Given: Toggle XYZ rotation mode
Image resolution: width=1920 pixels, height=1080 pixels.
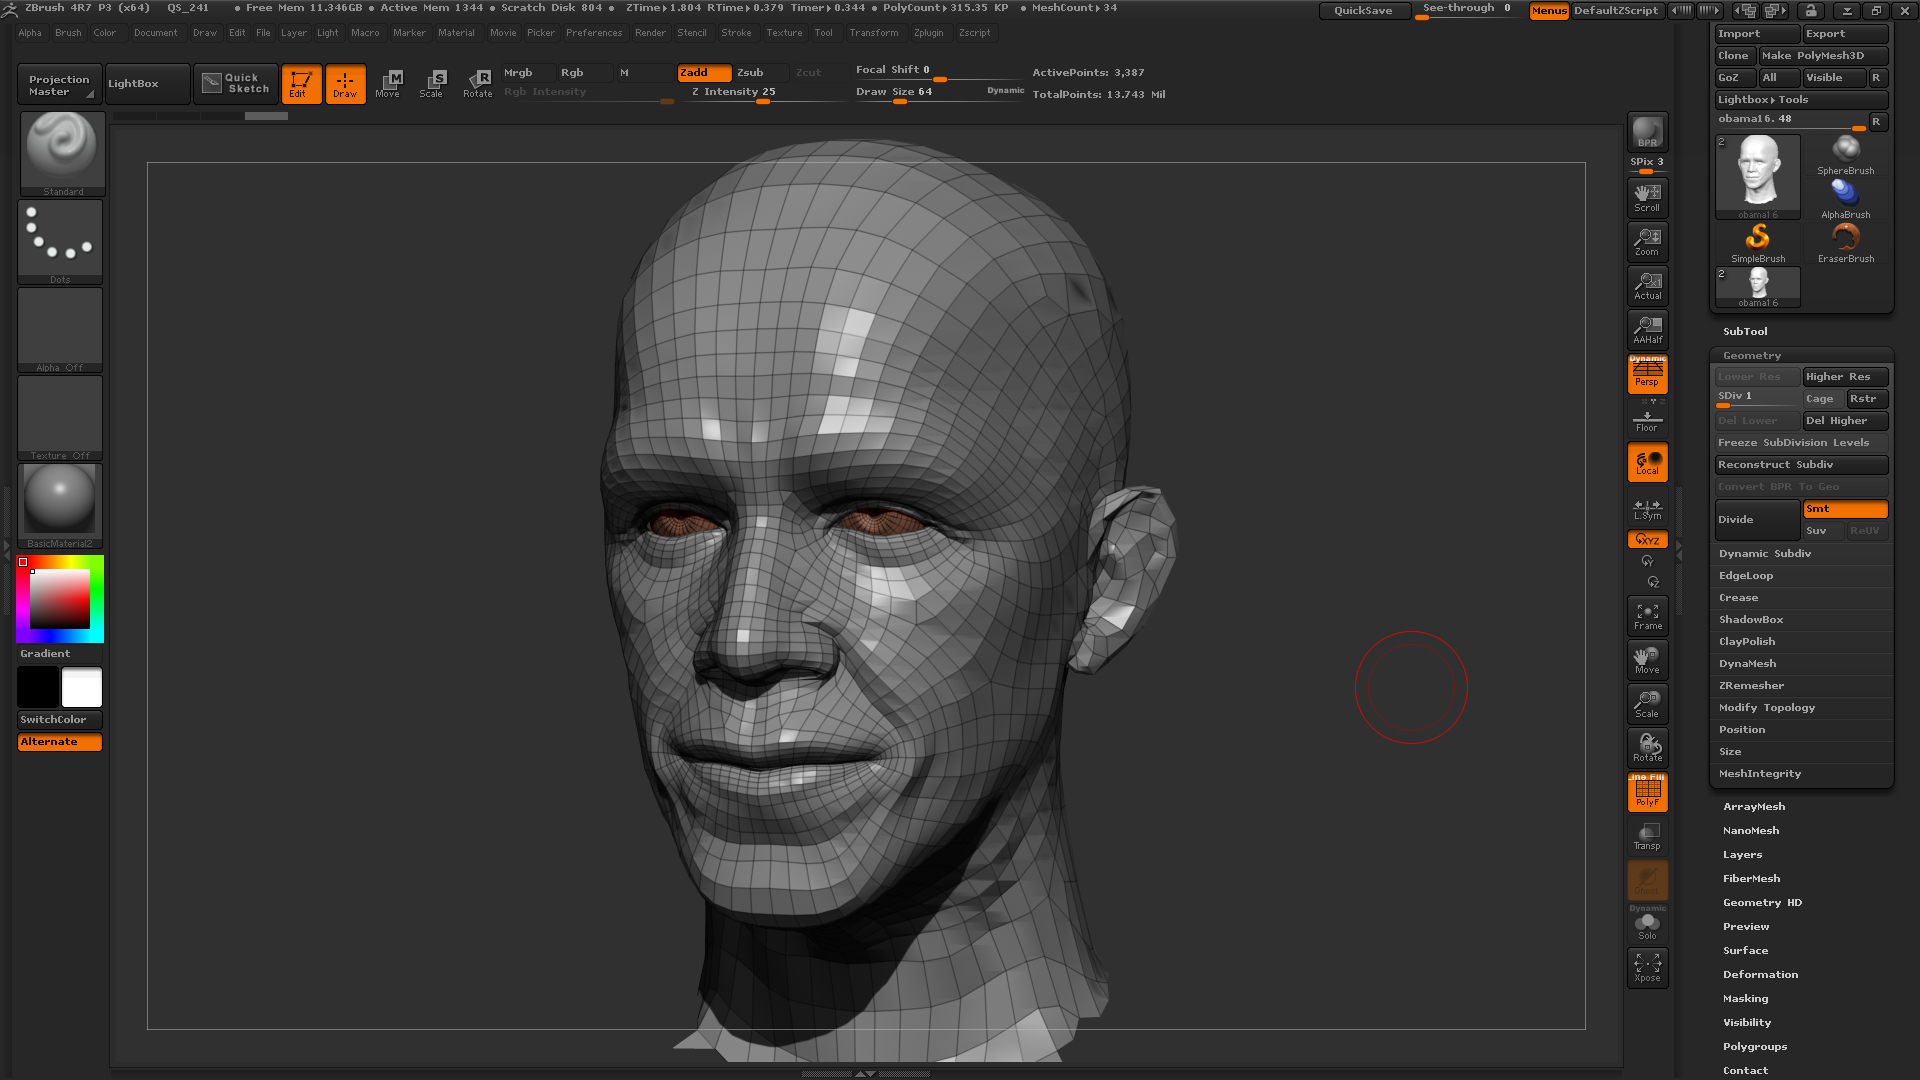Looking at the screenshot, I should (1647, 540).
